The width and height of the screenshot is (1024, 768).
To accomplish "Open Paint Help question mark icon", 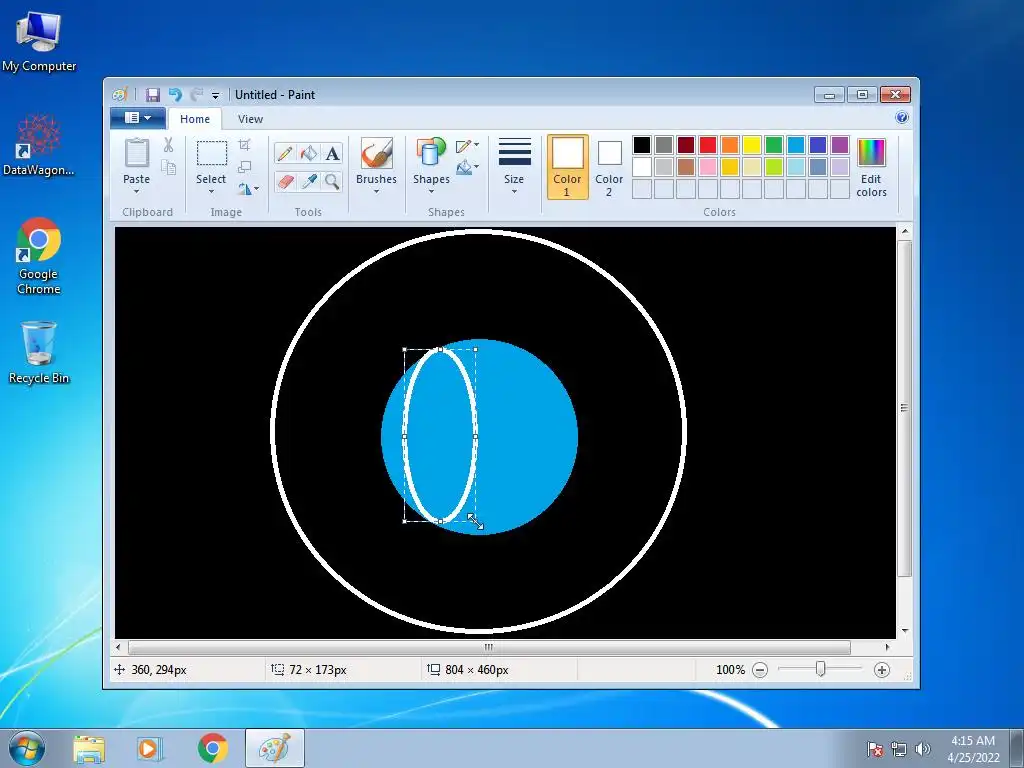I will pos(902,118).
